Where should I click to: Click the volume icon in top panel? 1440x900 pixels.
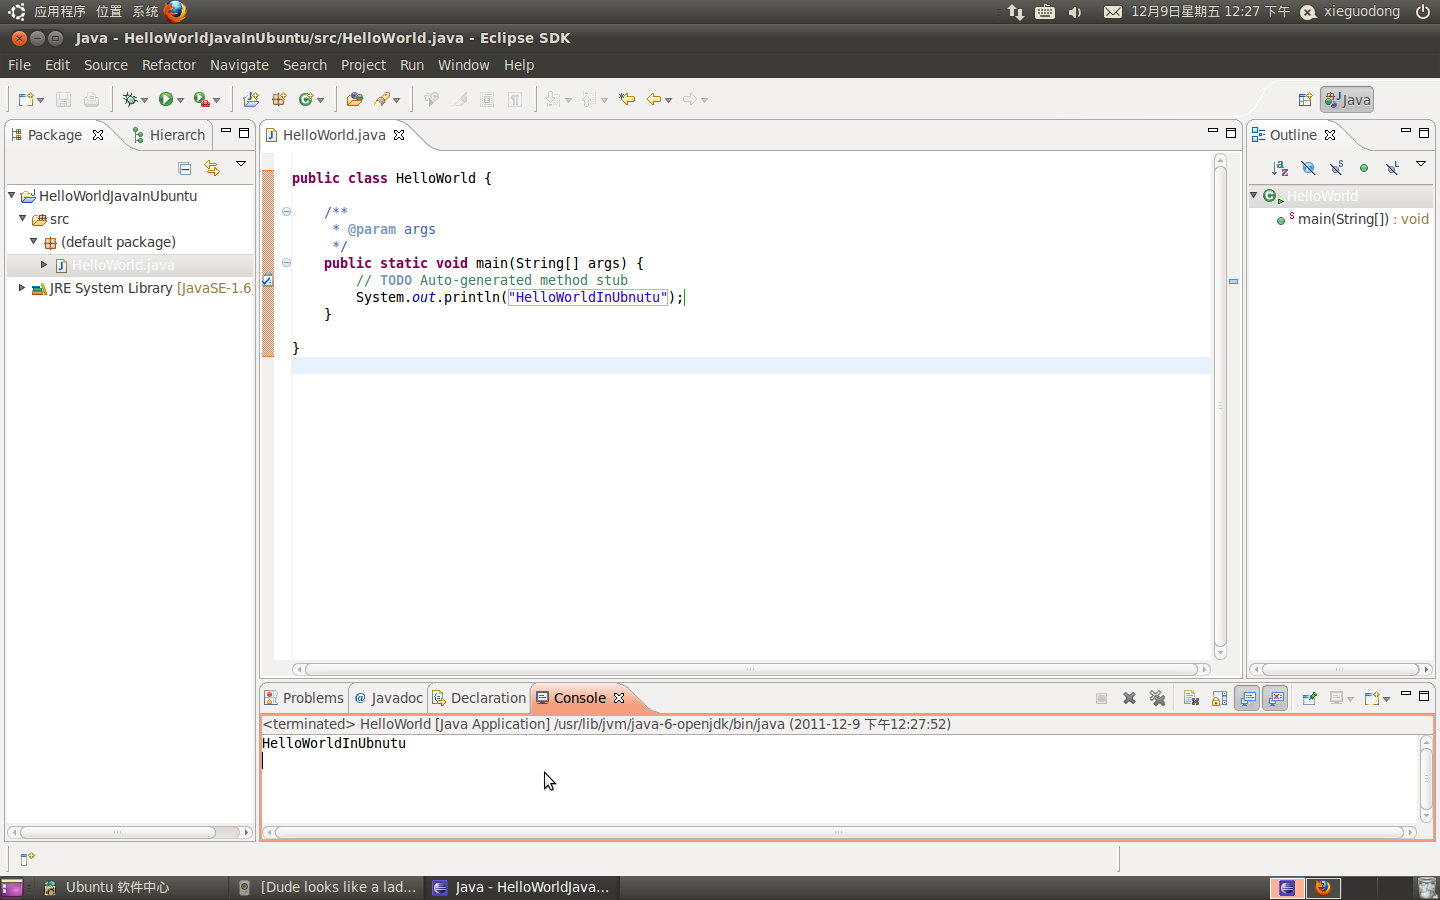[x=1075, y=12]
